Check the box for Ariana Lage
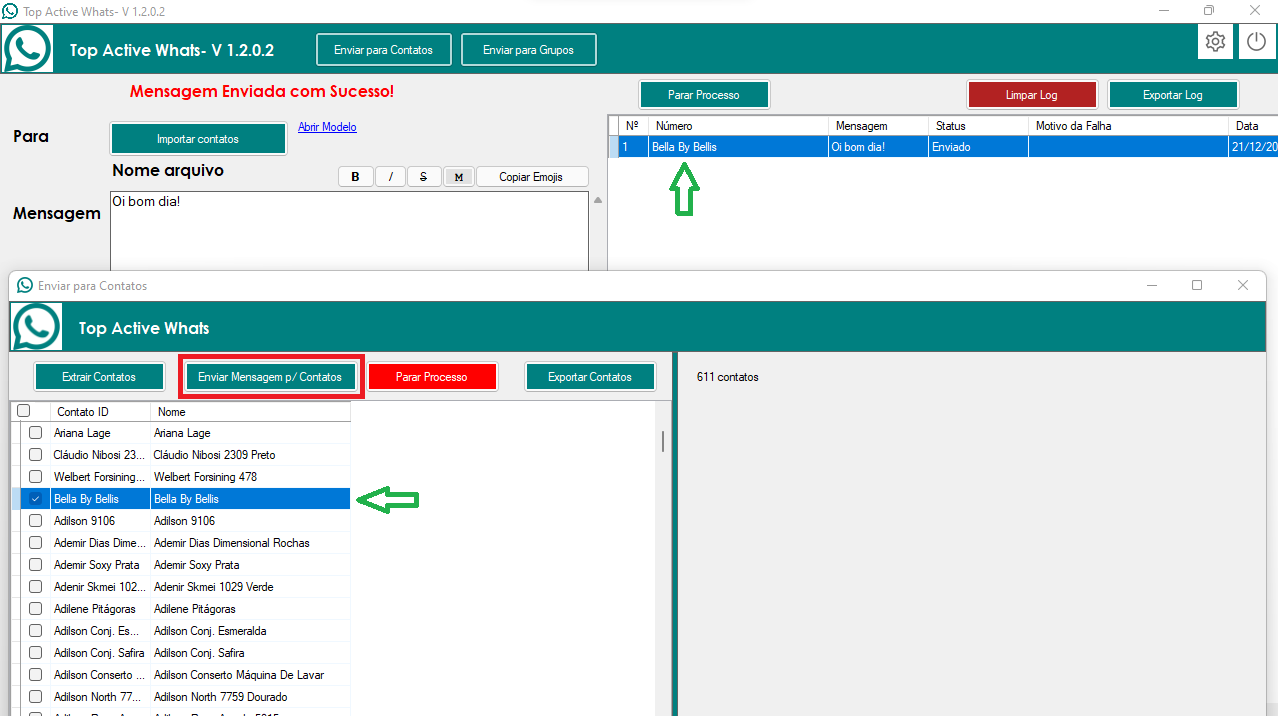This screenshot has width=1278, height=716. coord(35,433)
